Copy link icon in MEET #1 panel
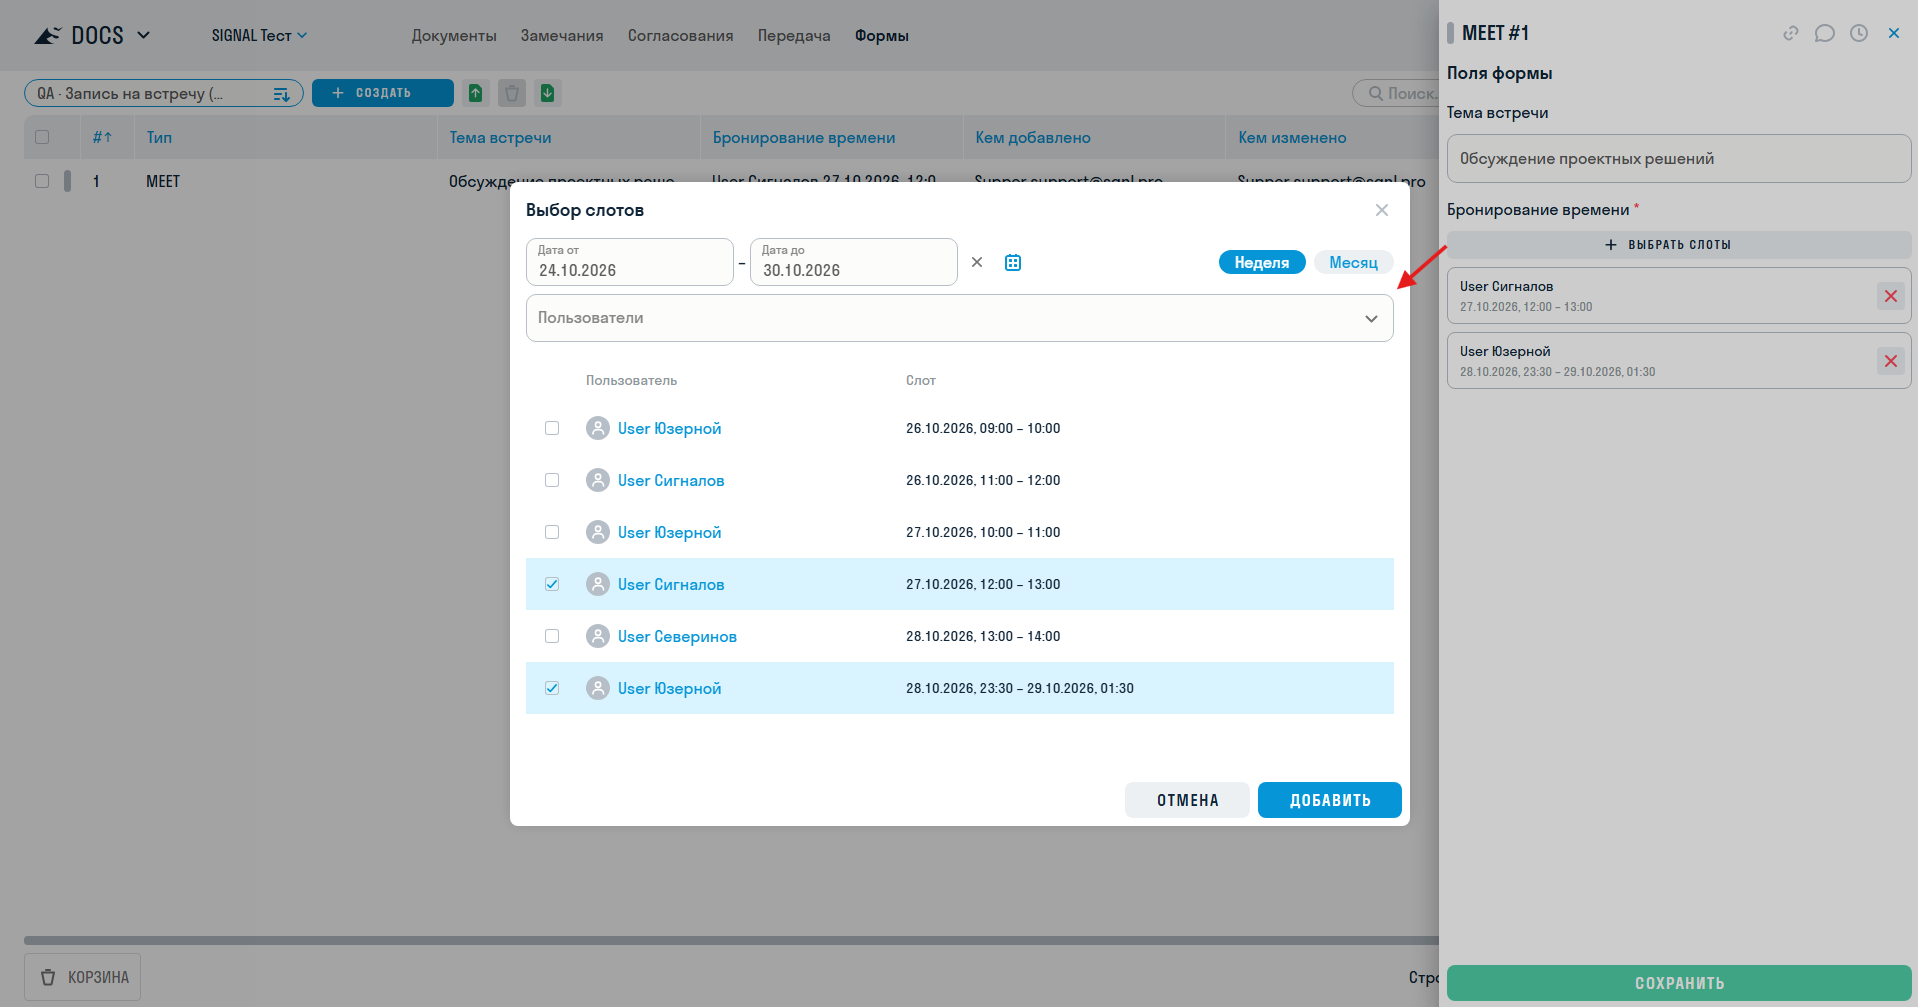This screenshot has width=1918, height=1007. [x=1791, y=33]
